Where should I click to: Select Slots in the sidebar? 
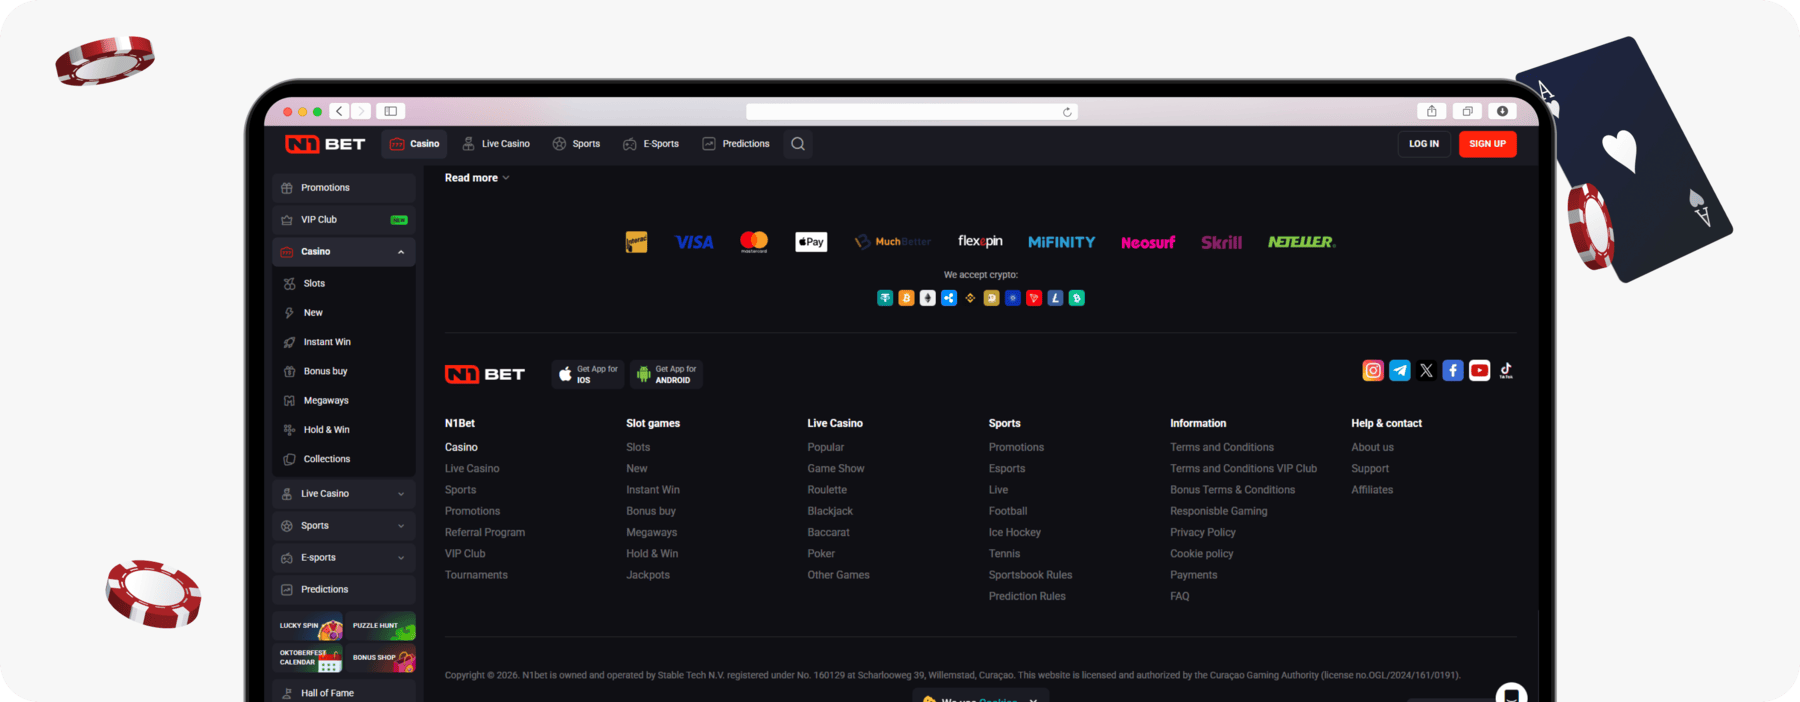[344, 284]
